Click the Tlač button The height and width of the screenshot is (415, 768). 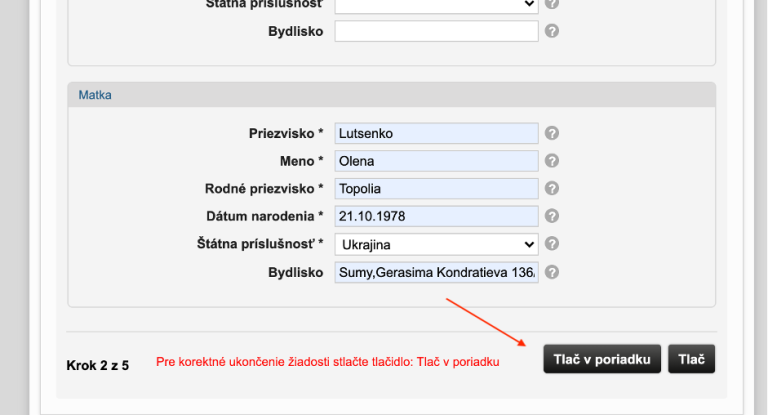tap(691, 359)
